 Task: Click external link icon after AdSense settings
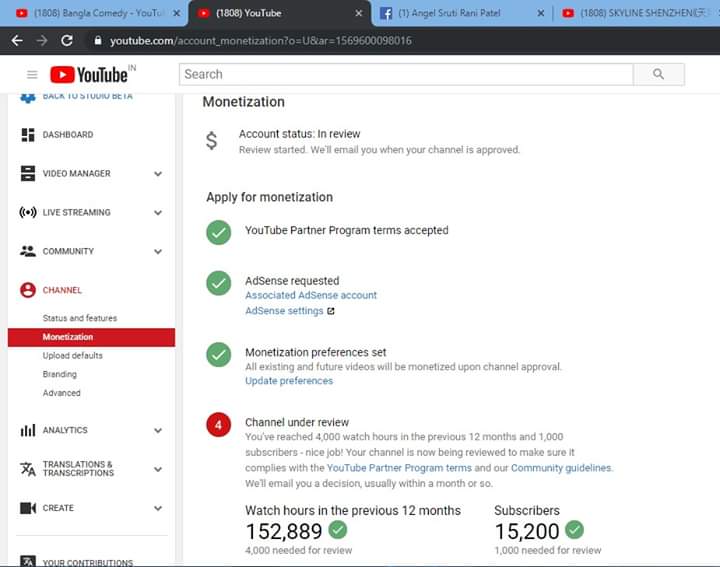point(331,311)
